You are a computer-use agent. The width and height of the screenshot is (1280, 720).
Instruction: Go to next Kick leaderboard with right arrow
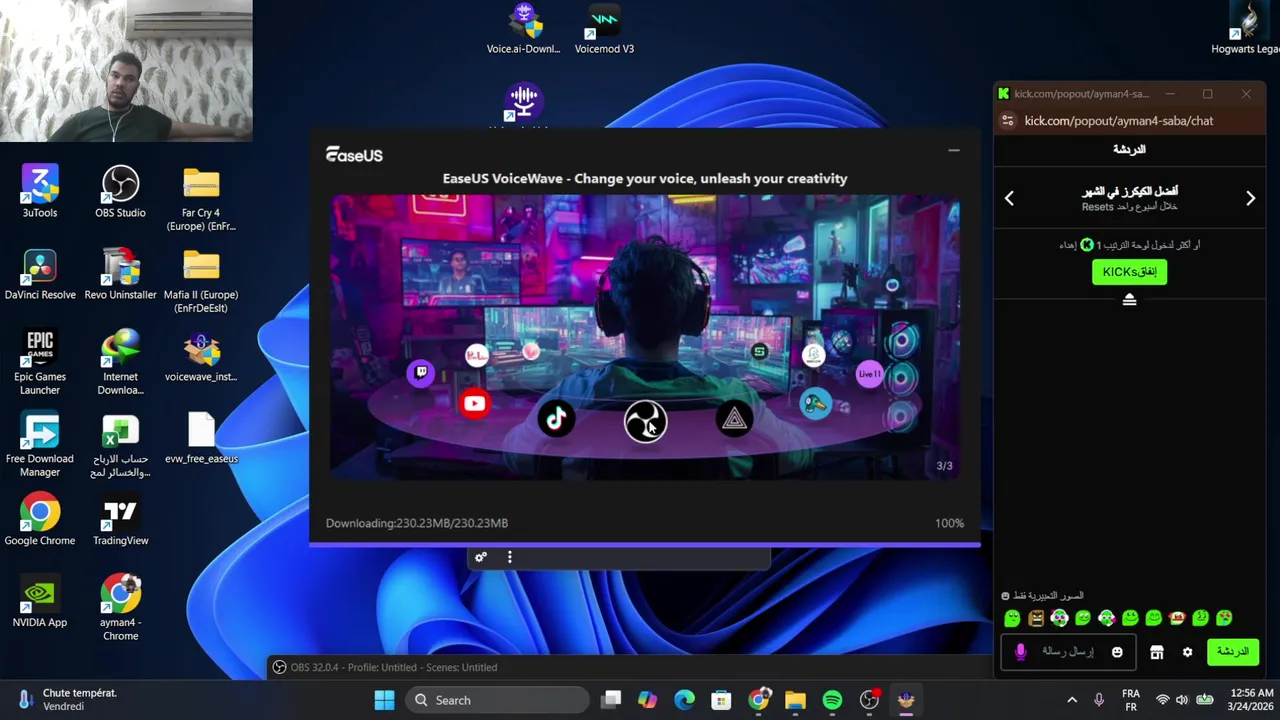1250,198
